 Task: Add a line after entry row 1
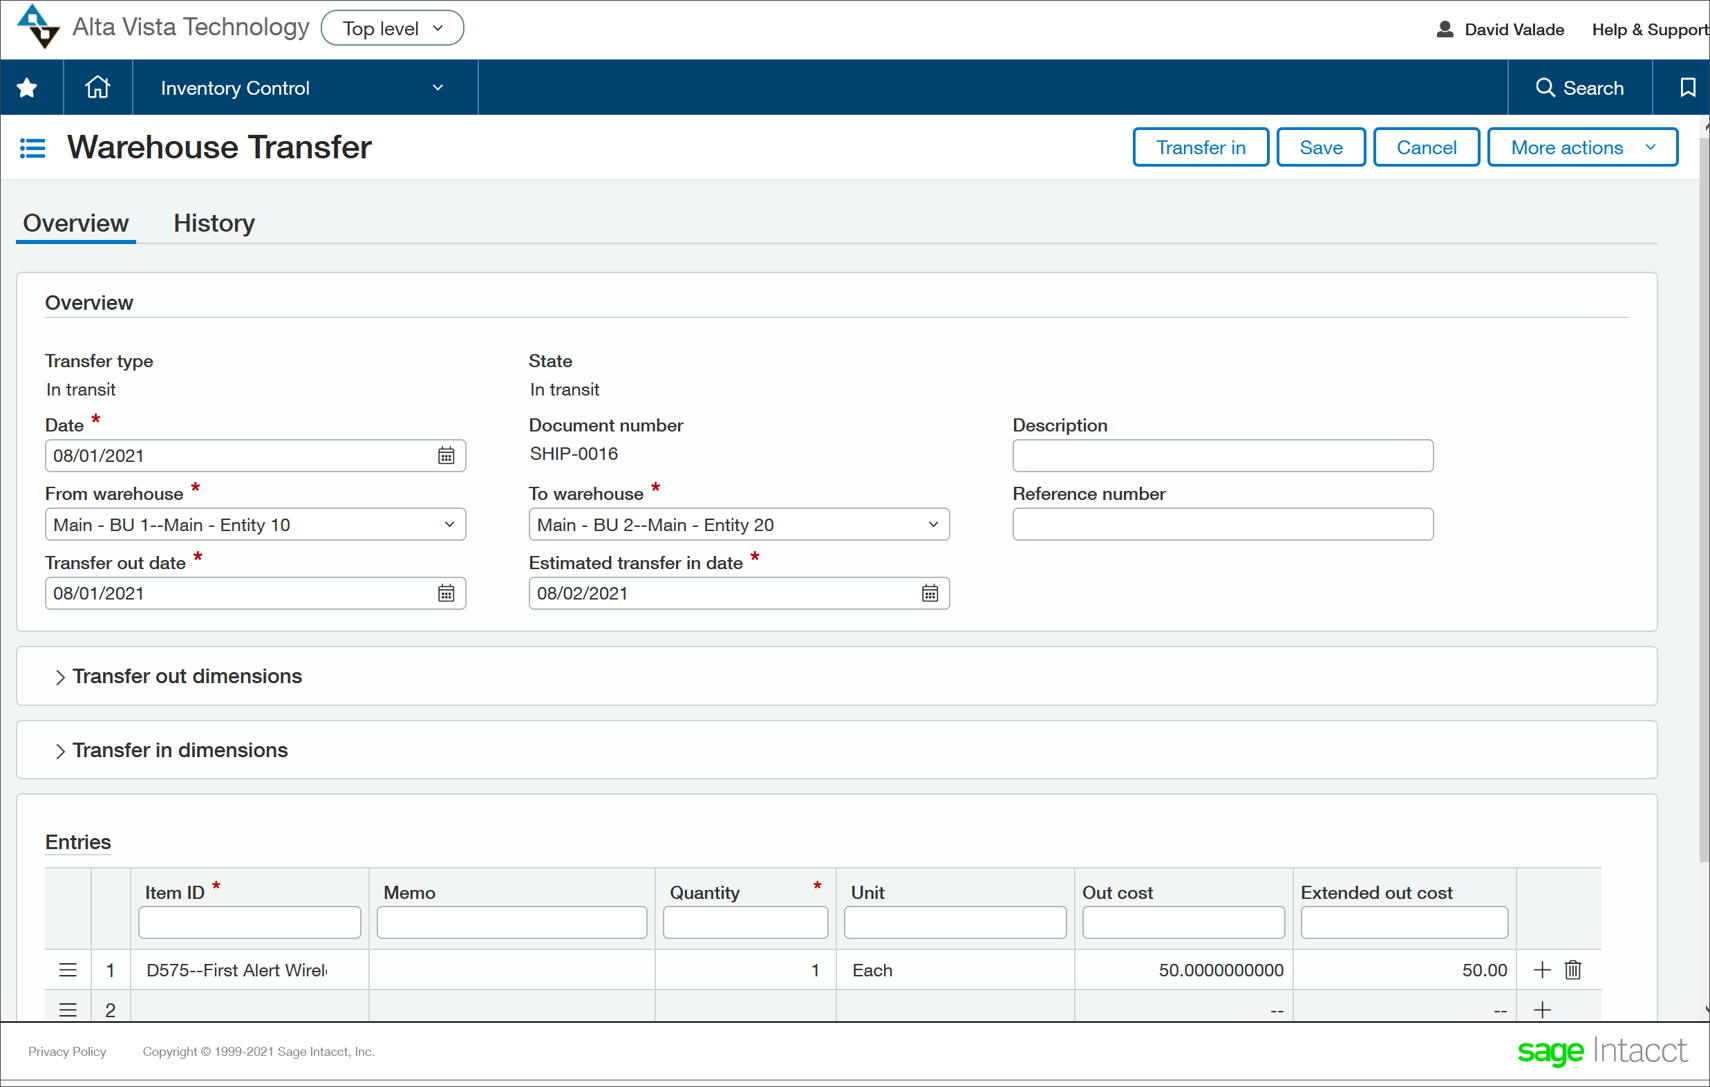1542,970
